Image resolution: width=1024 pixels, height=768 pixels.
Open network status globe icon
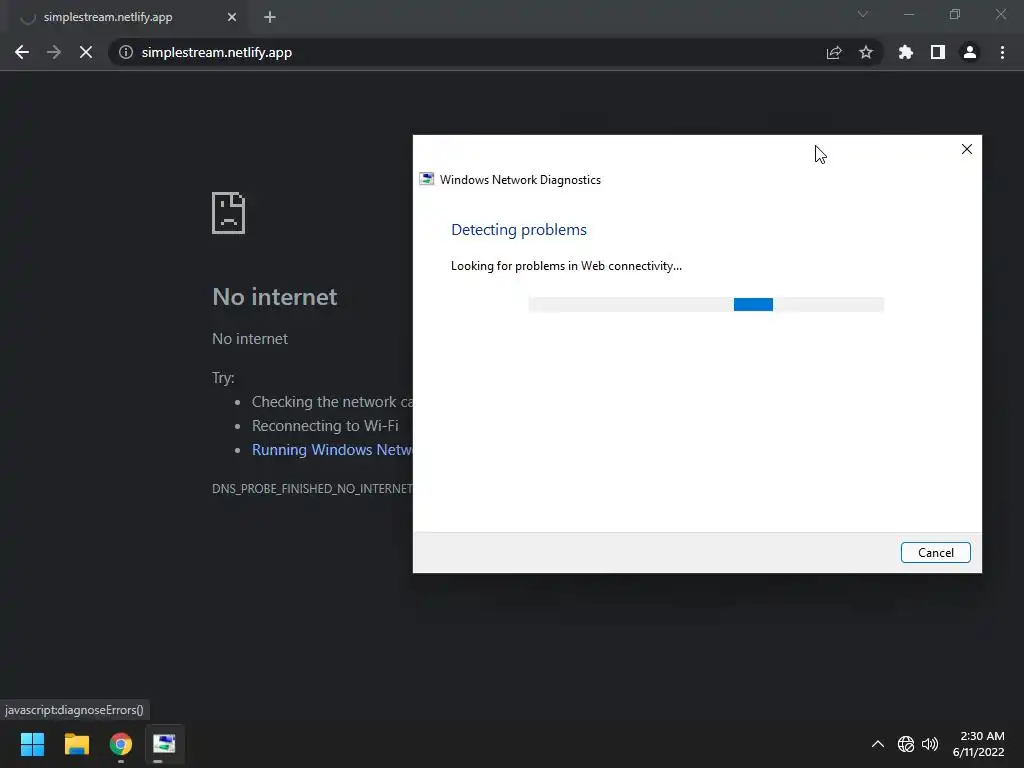click(x=906, y=744)
